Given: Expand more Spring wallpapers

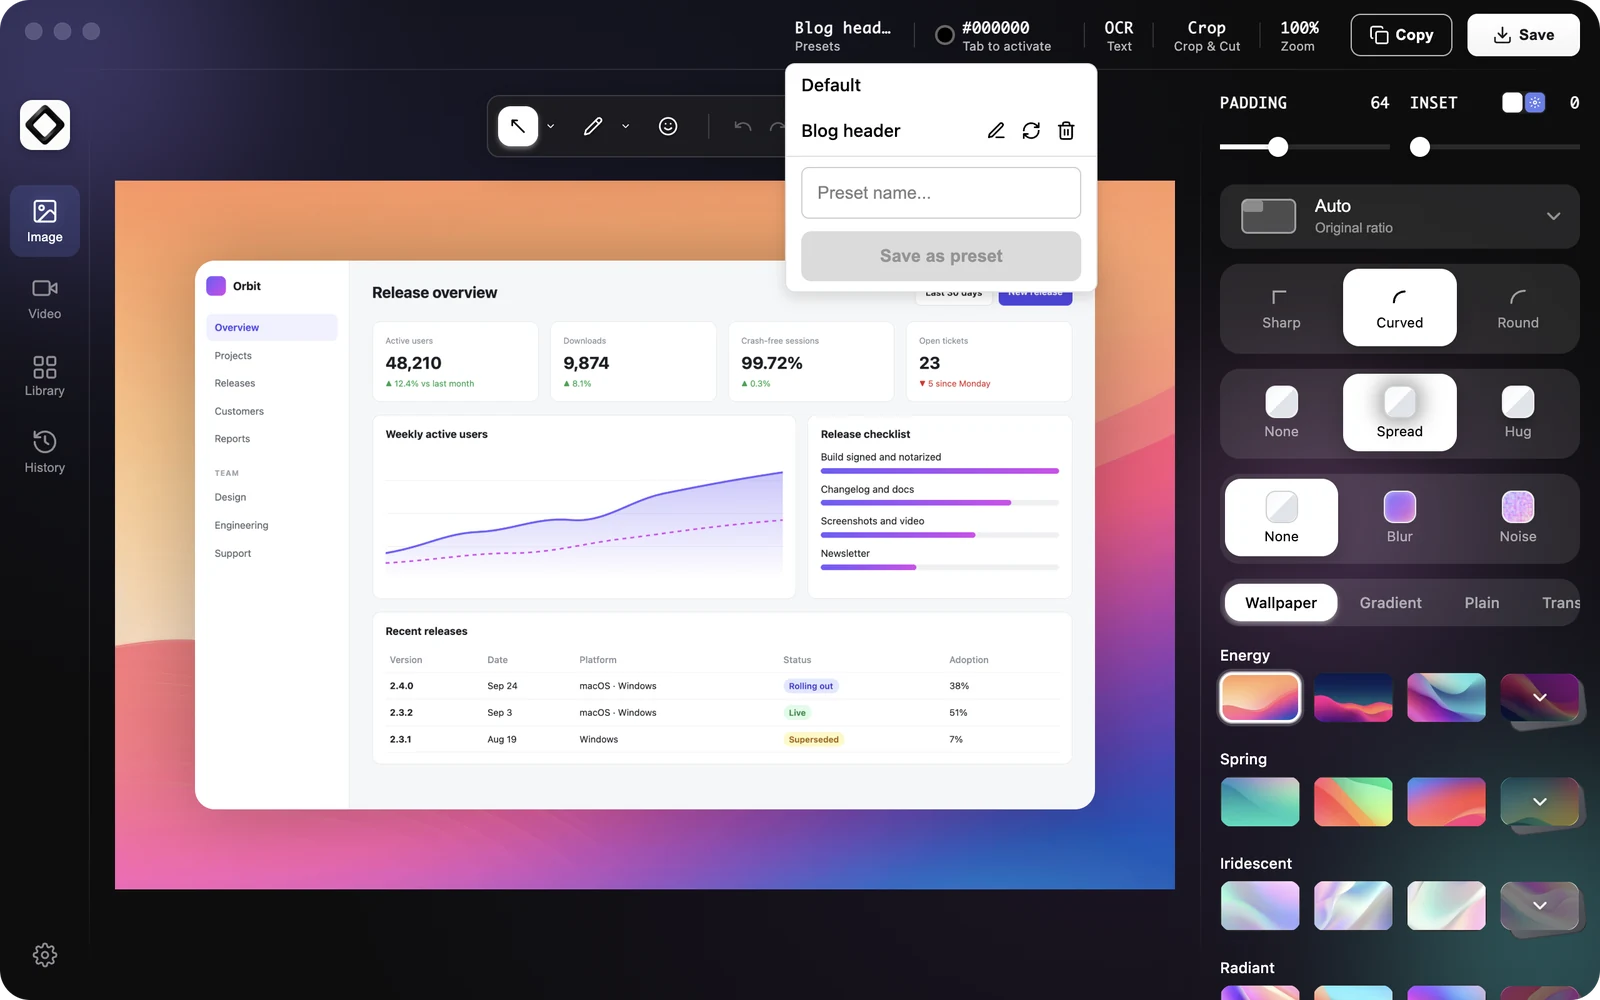Looking at the screenshot, I should (x=1540, y=802).
